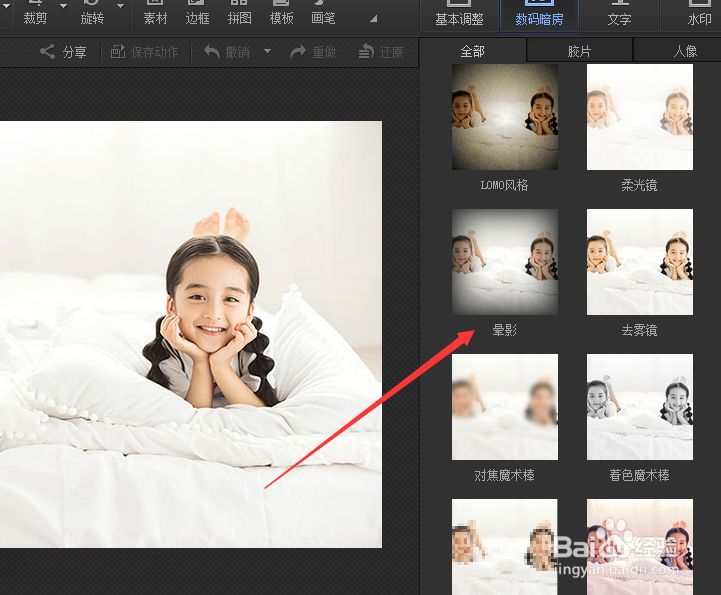This screenshot has height=595, width=721.
Task: Switch to the 文字 tab
Action: coord(619,15)
